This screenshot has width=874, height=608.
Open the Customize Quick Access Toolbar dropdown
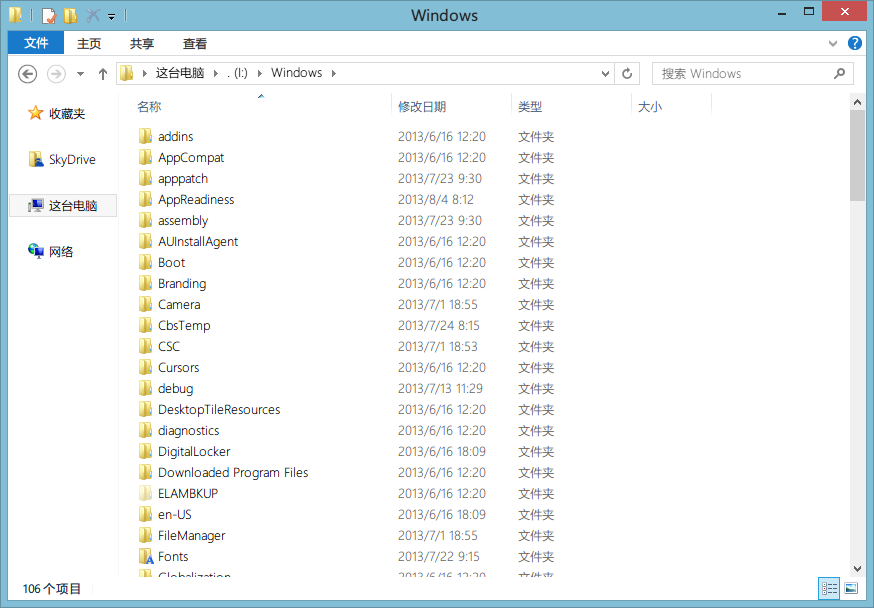point(110,15)
